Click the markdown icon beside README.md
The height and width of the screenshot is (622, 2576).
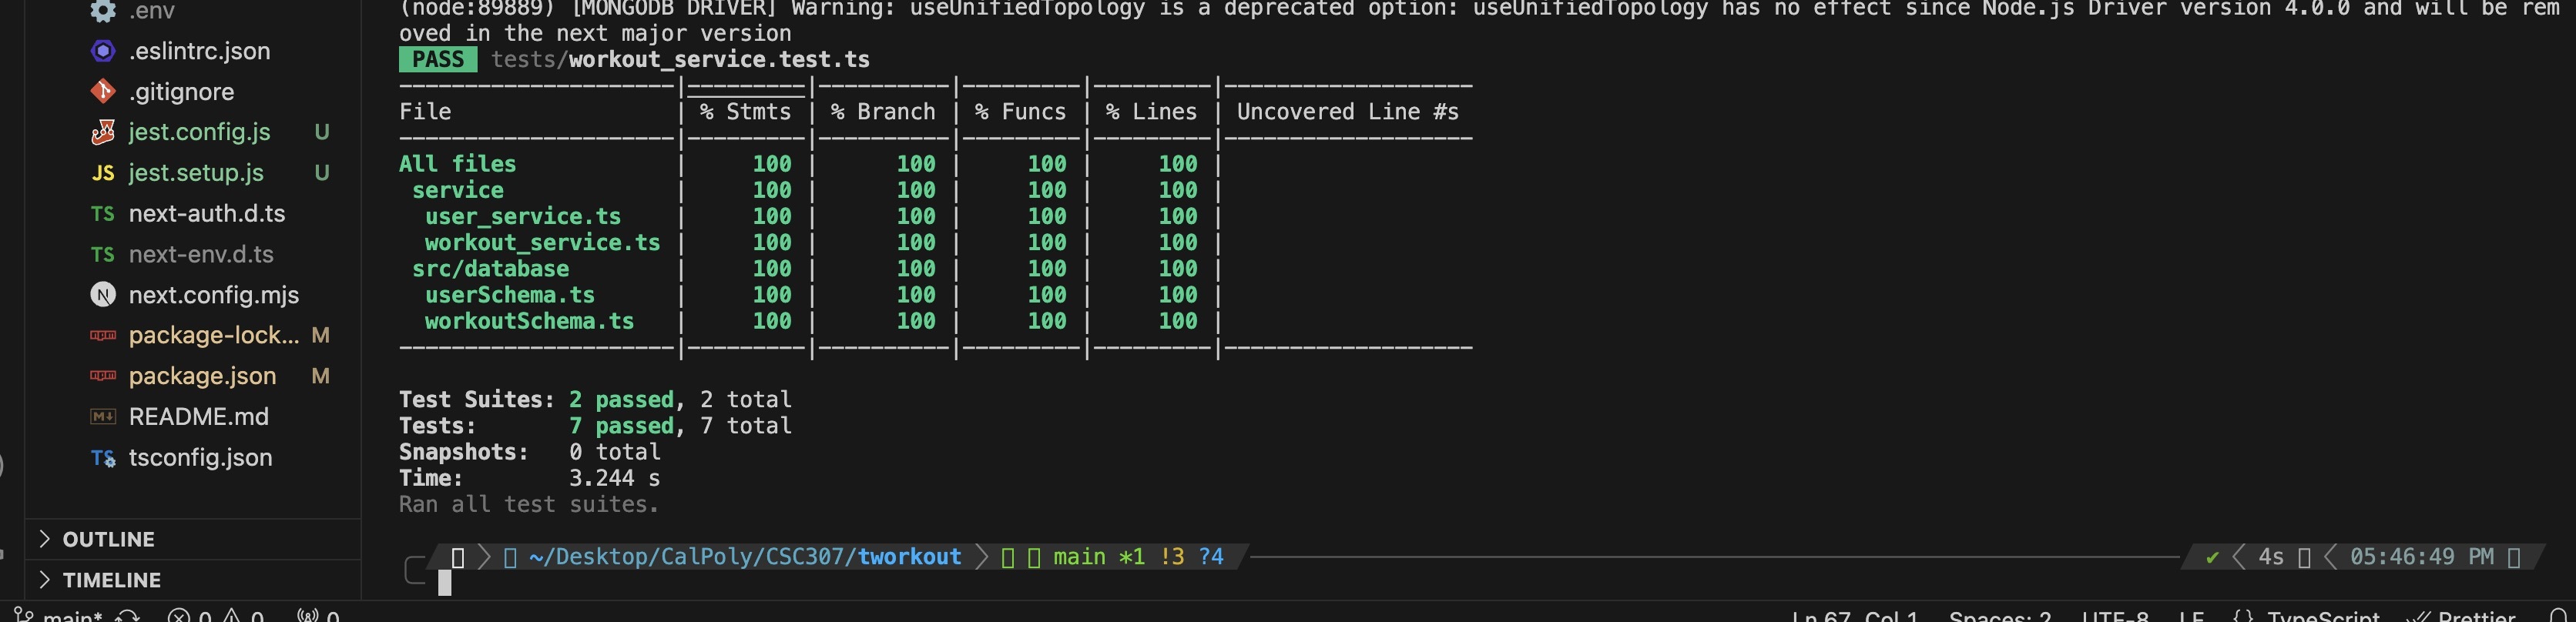point(103,417)
